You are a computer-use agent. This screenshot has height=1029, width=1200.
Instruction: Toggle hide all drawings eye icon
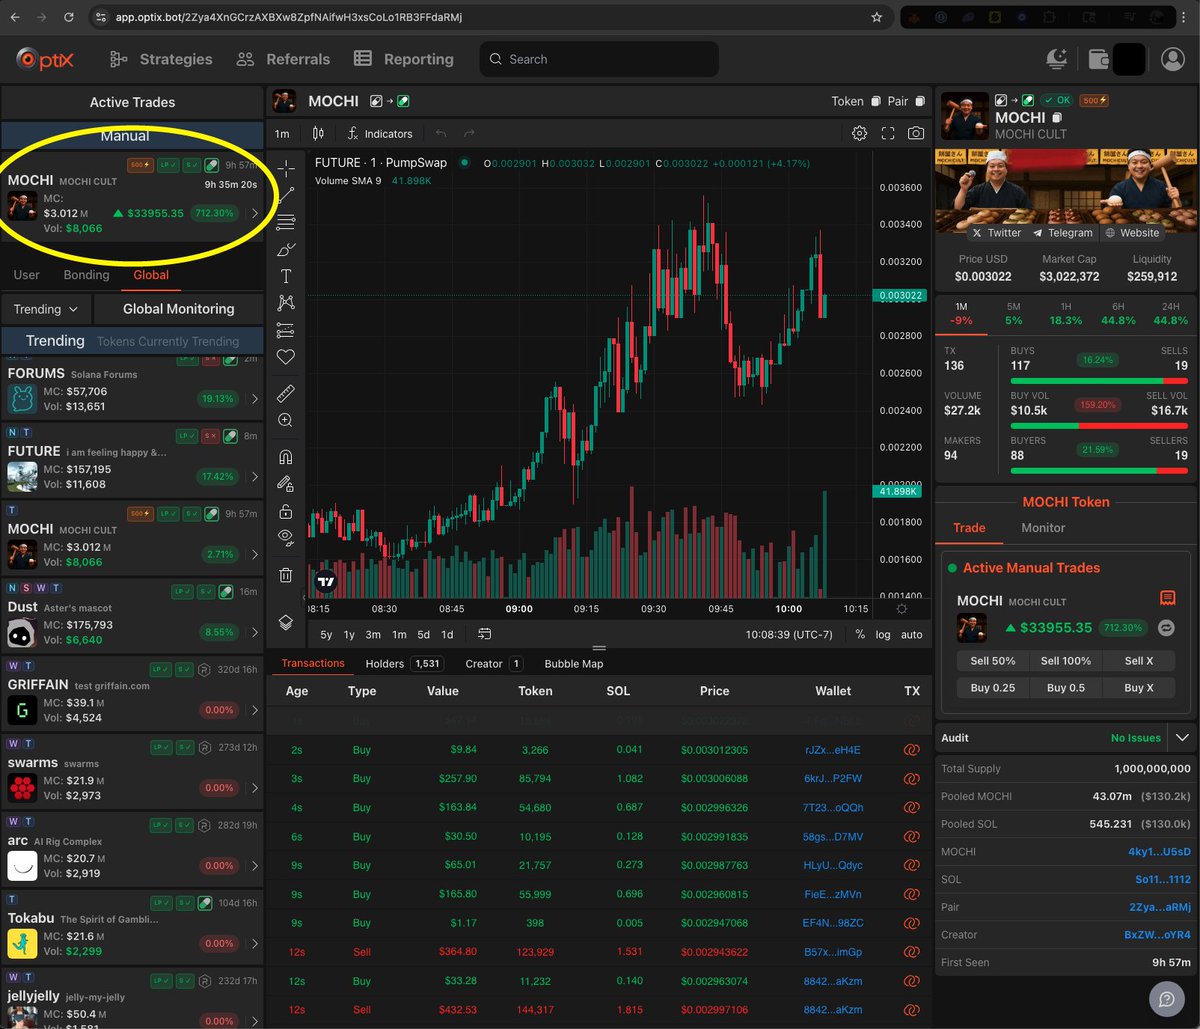[x=286, y=538]
